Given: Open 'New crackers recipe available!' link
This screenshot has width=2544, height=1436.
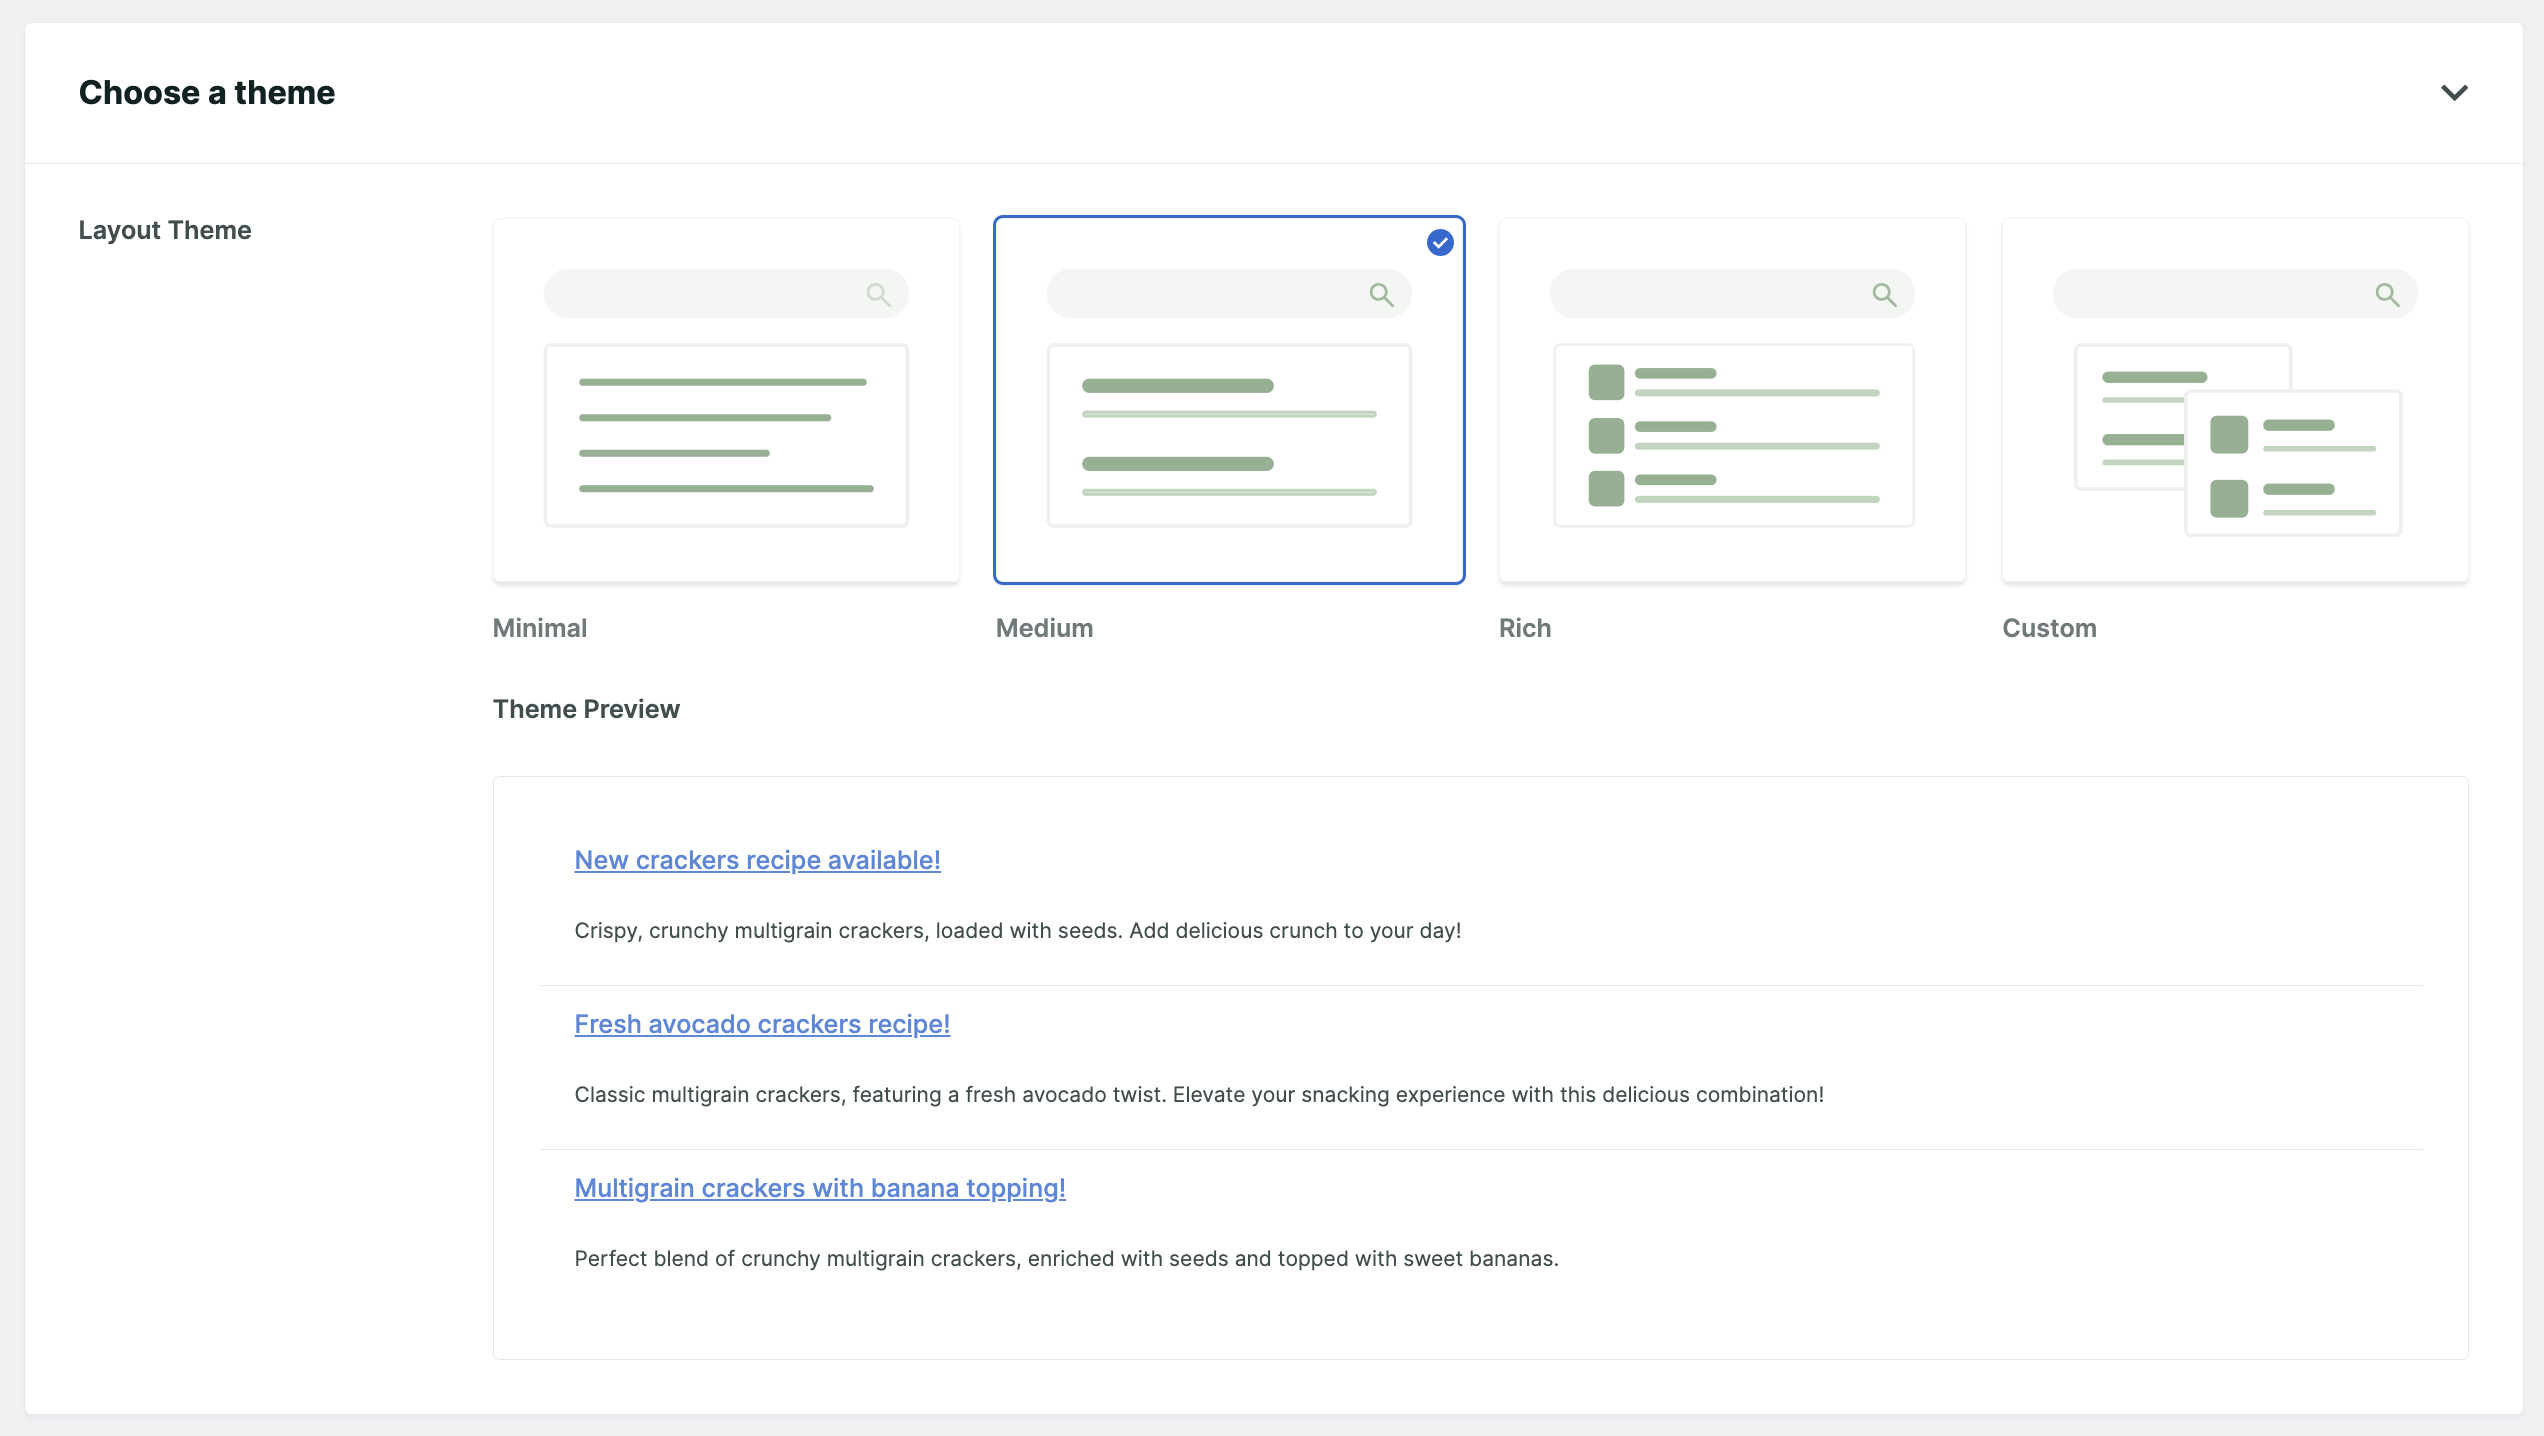Looking at the screenshot, I should tap(757, 860).
